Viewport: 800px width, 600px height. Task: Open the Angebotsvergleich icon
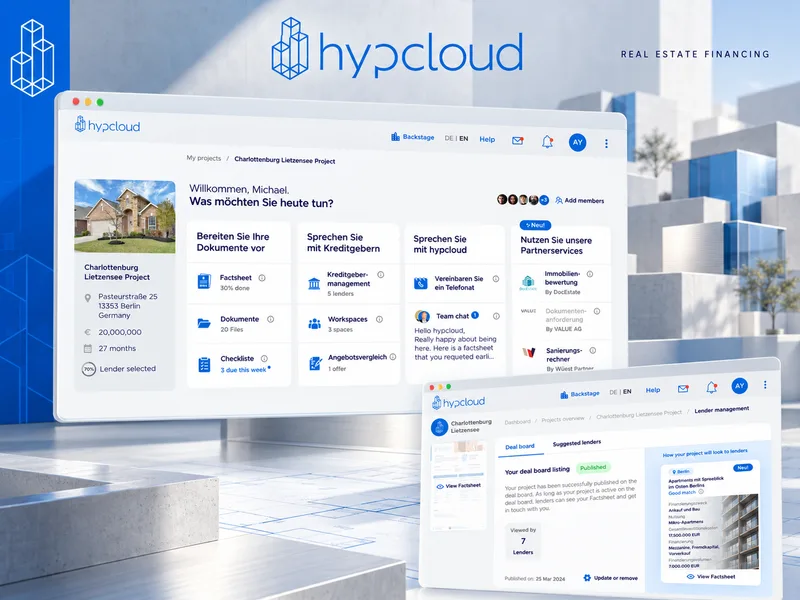click(x=315, y=363)
